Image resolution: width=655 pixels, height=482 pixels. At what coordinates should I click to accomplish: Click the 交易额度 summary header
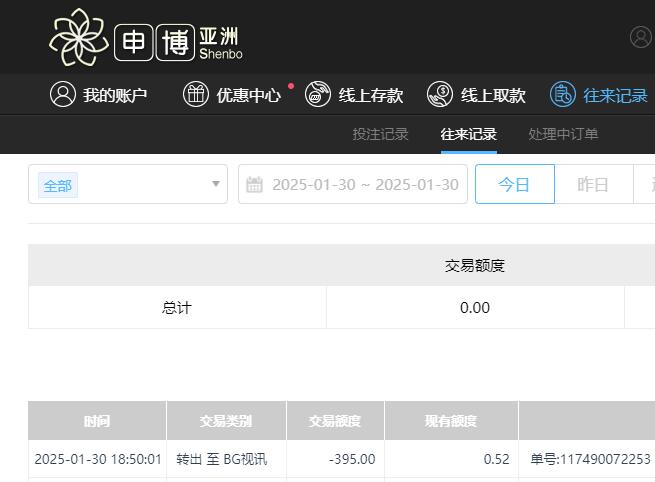pyautogui.click(x=475, y=265)
